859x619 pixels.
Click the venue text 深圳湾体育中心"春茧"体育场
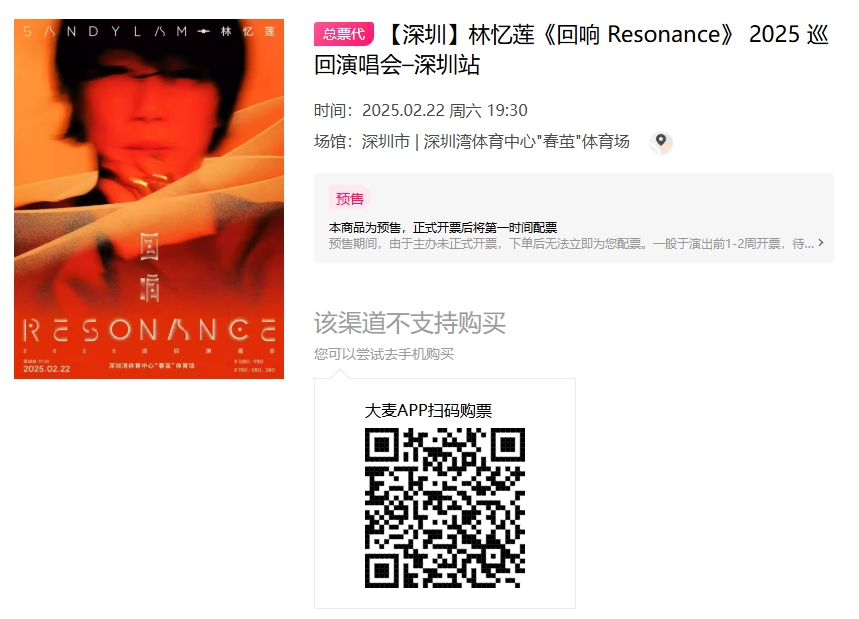[x=526, y=142]
